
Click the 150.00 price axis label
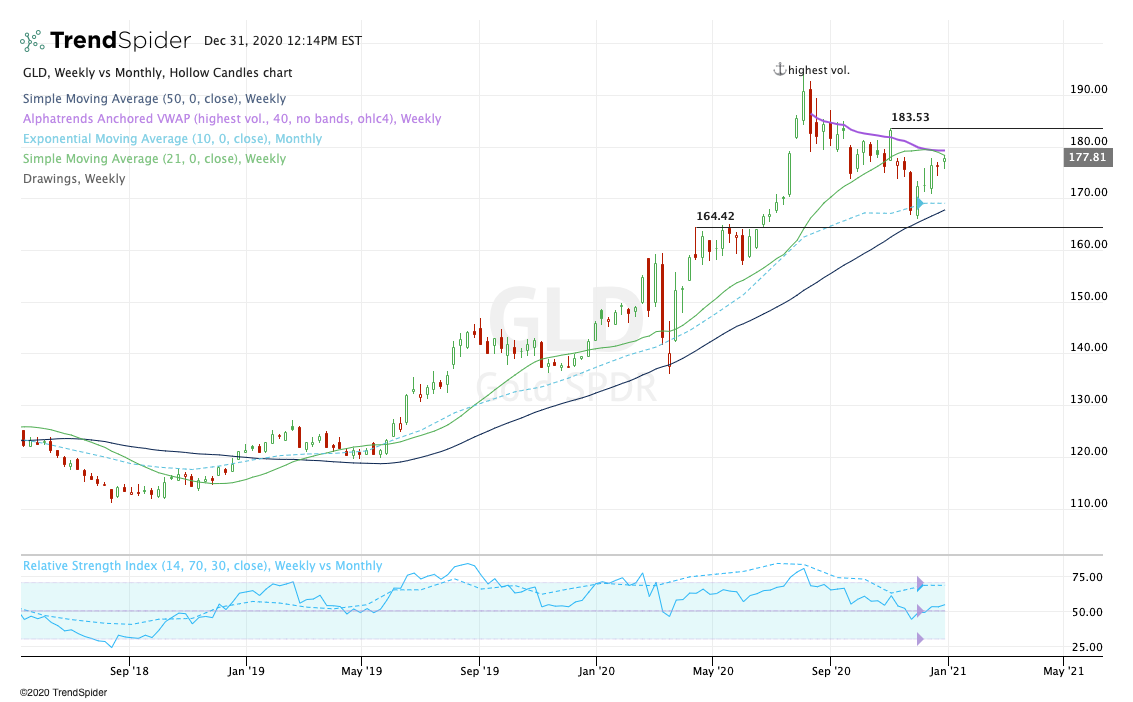1088,296
